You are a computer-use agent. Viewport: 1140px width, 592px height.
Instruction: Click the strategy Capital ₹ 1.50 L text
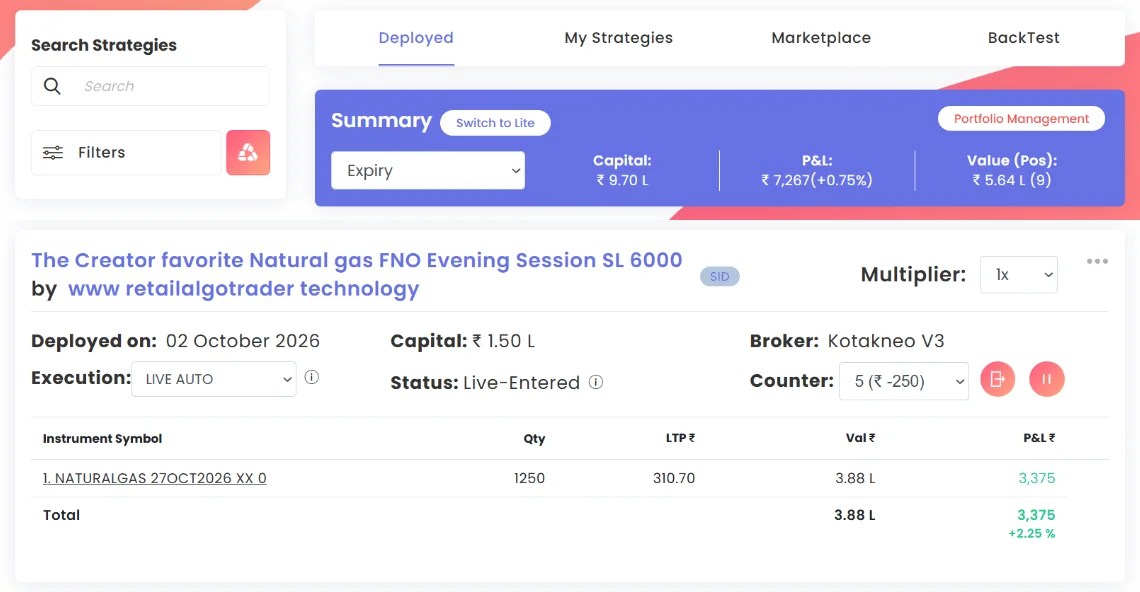point(462,341)
